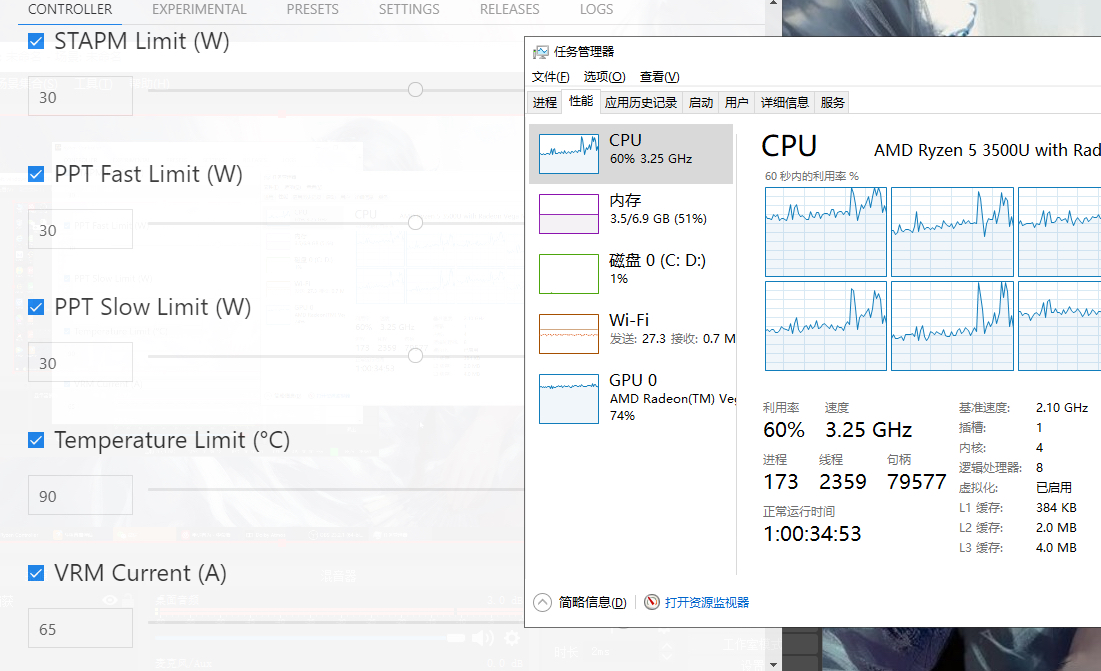This screenshot has width=1101, height=671.
Task: Click the 2359 thread count value
Action: click(x=843, y=481)
